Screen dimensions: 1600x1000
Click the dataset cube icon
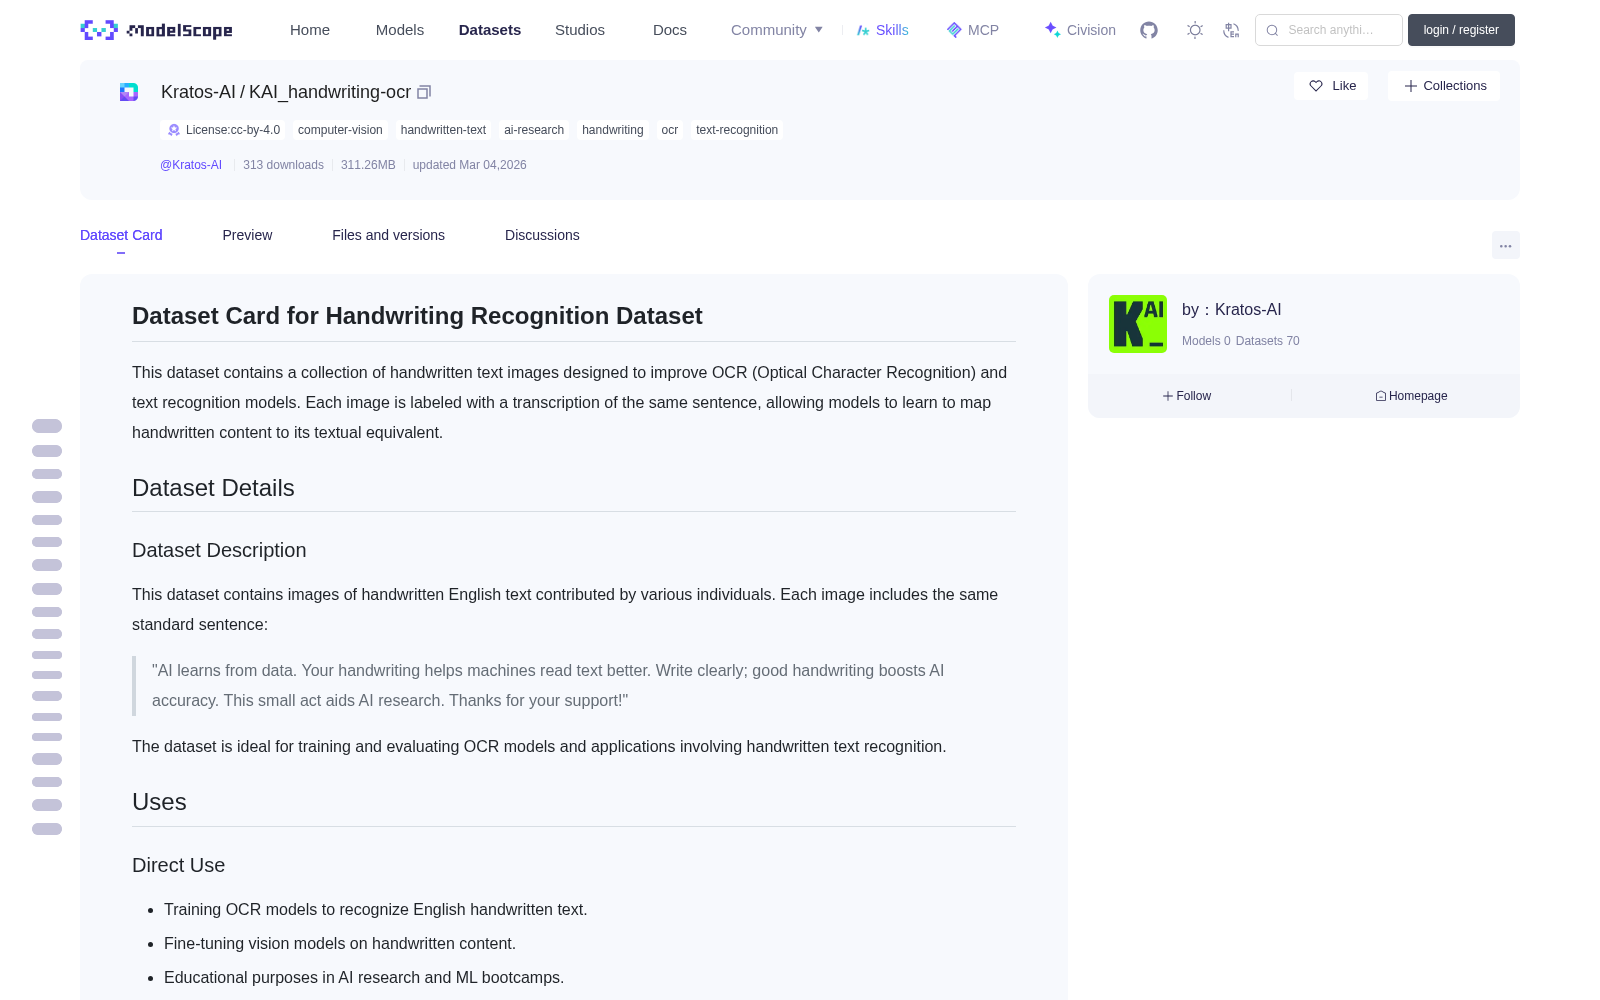pyautogui.click(x=129, y=92)
